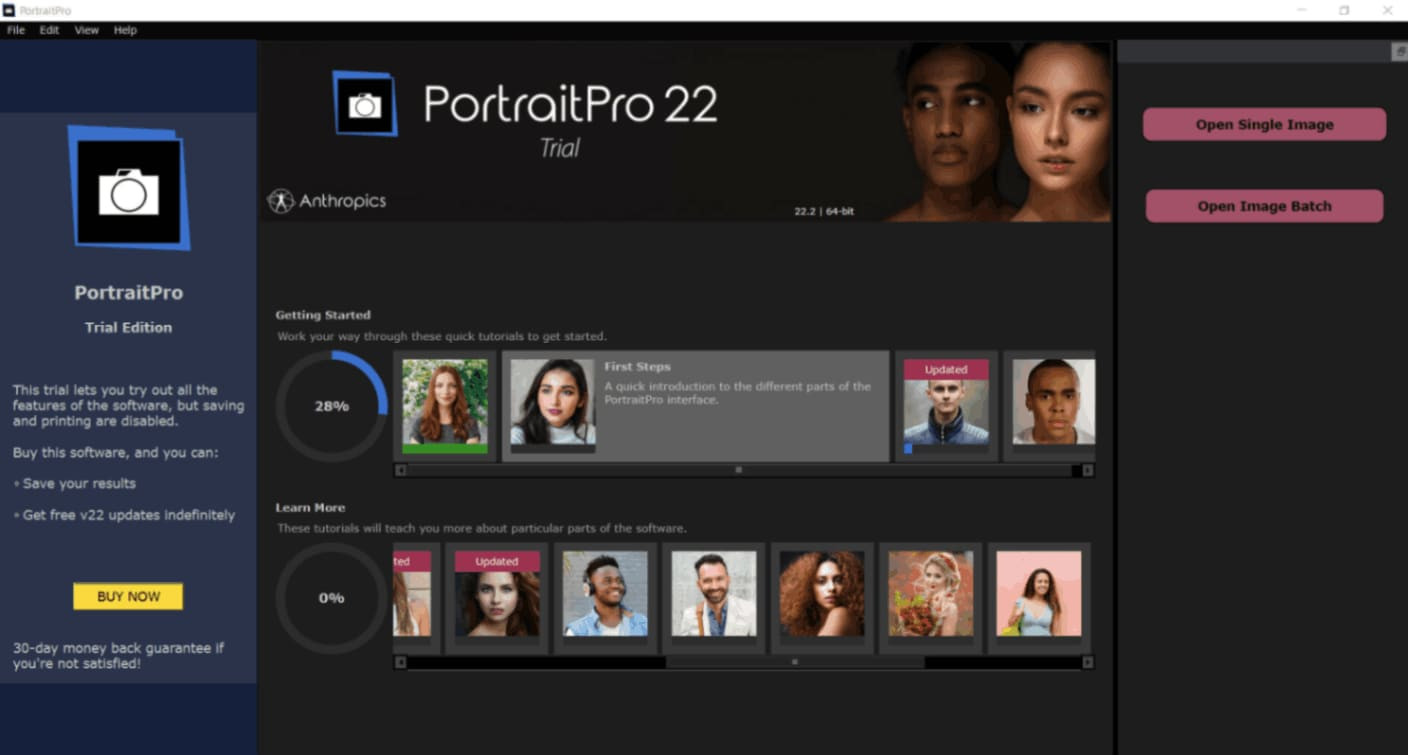Click the Open Single Image button
1408x755 pixels.
(1264, 125)
